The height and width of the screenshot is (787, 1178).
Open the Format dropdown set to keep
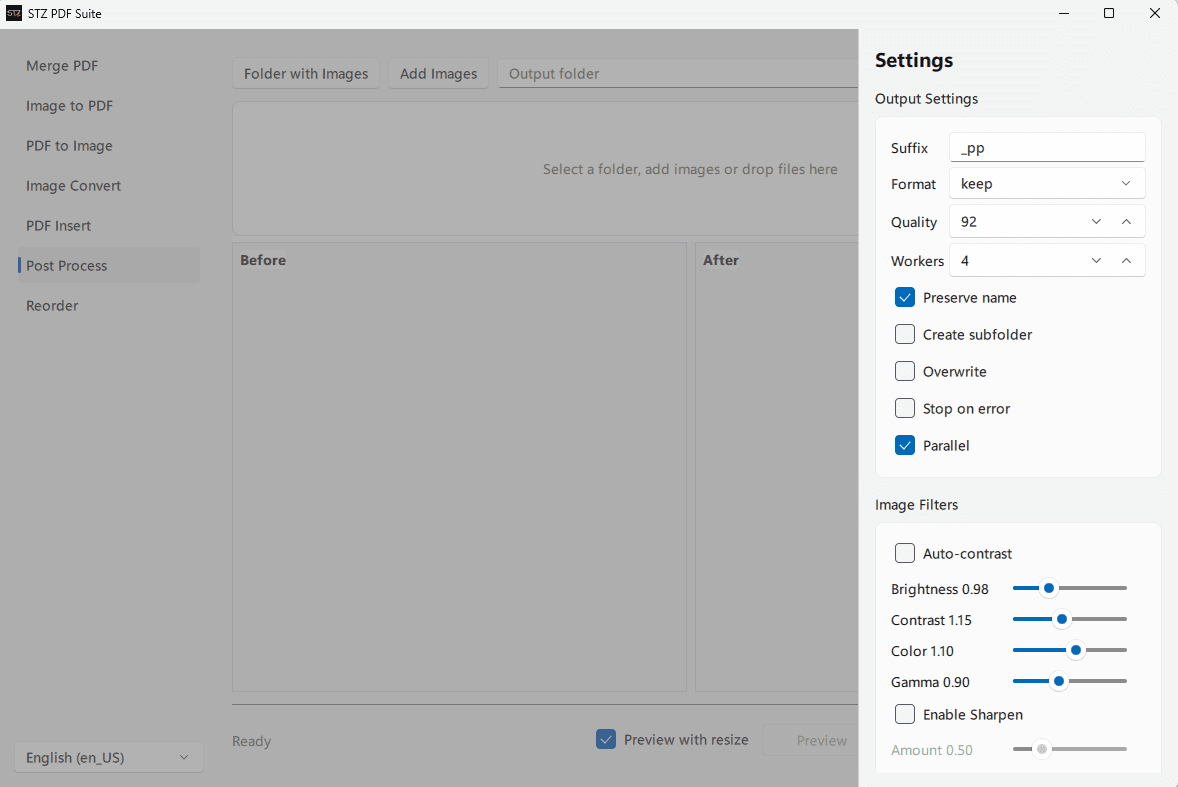(1047, 184)
